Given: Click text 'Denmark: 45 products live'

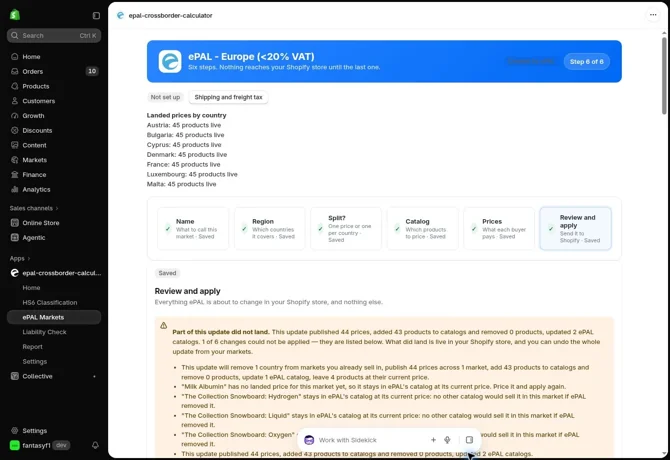Looking at the screenshot, I should pyautogui.click(x=187, y=155).
